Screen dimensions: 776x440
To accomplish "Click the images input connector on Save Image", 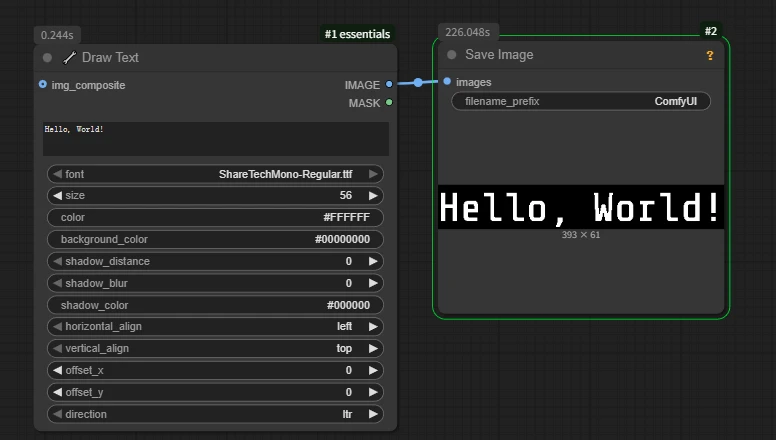I will coord(446,82).
